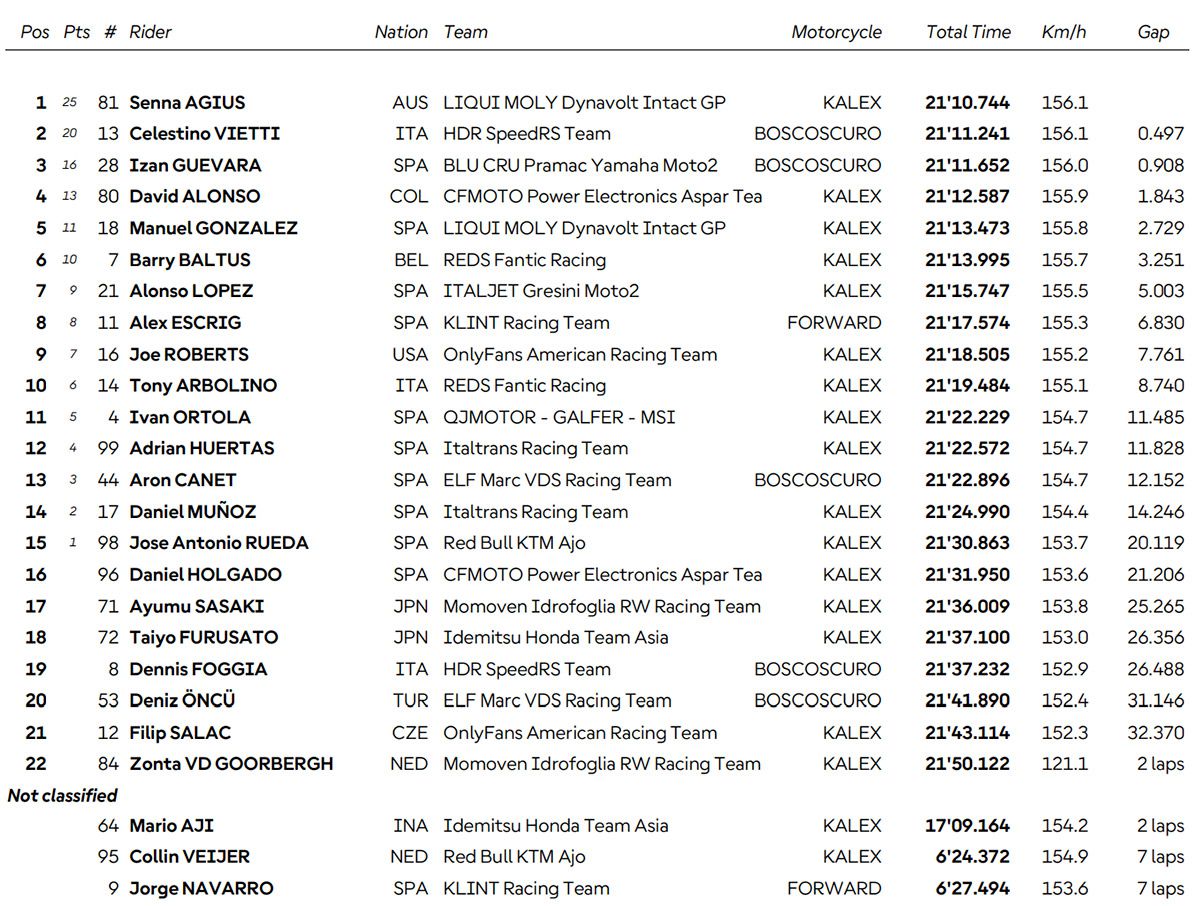The image size is (1200, 906).
Task: Select Barry BALTUS in the results
Action: tap(190, 260)
